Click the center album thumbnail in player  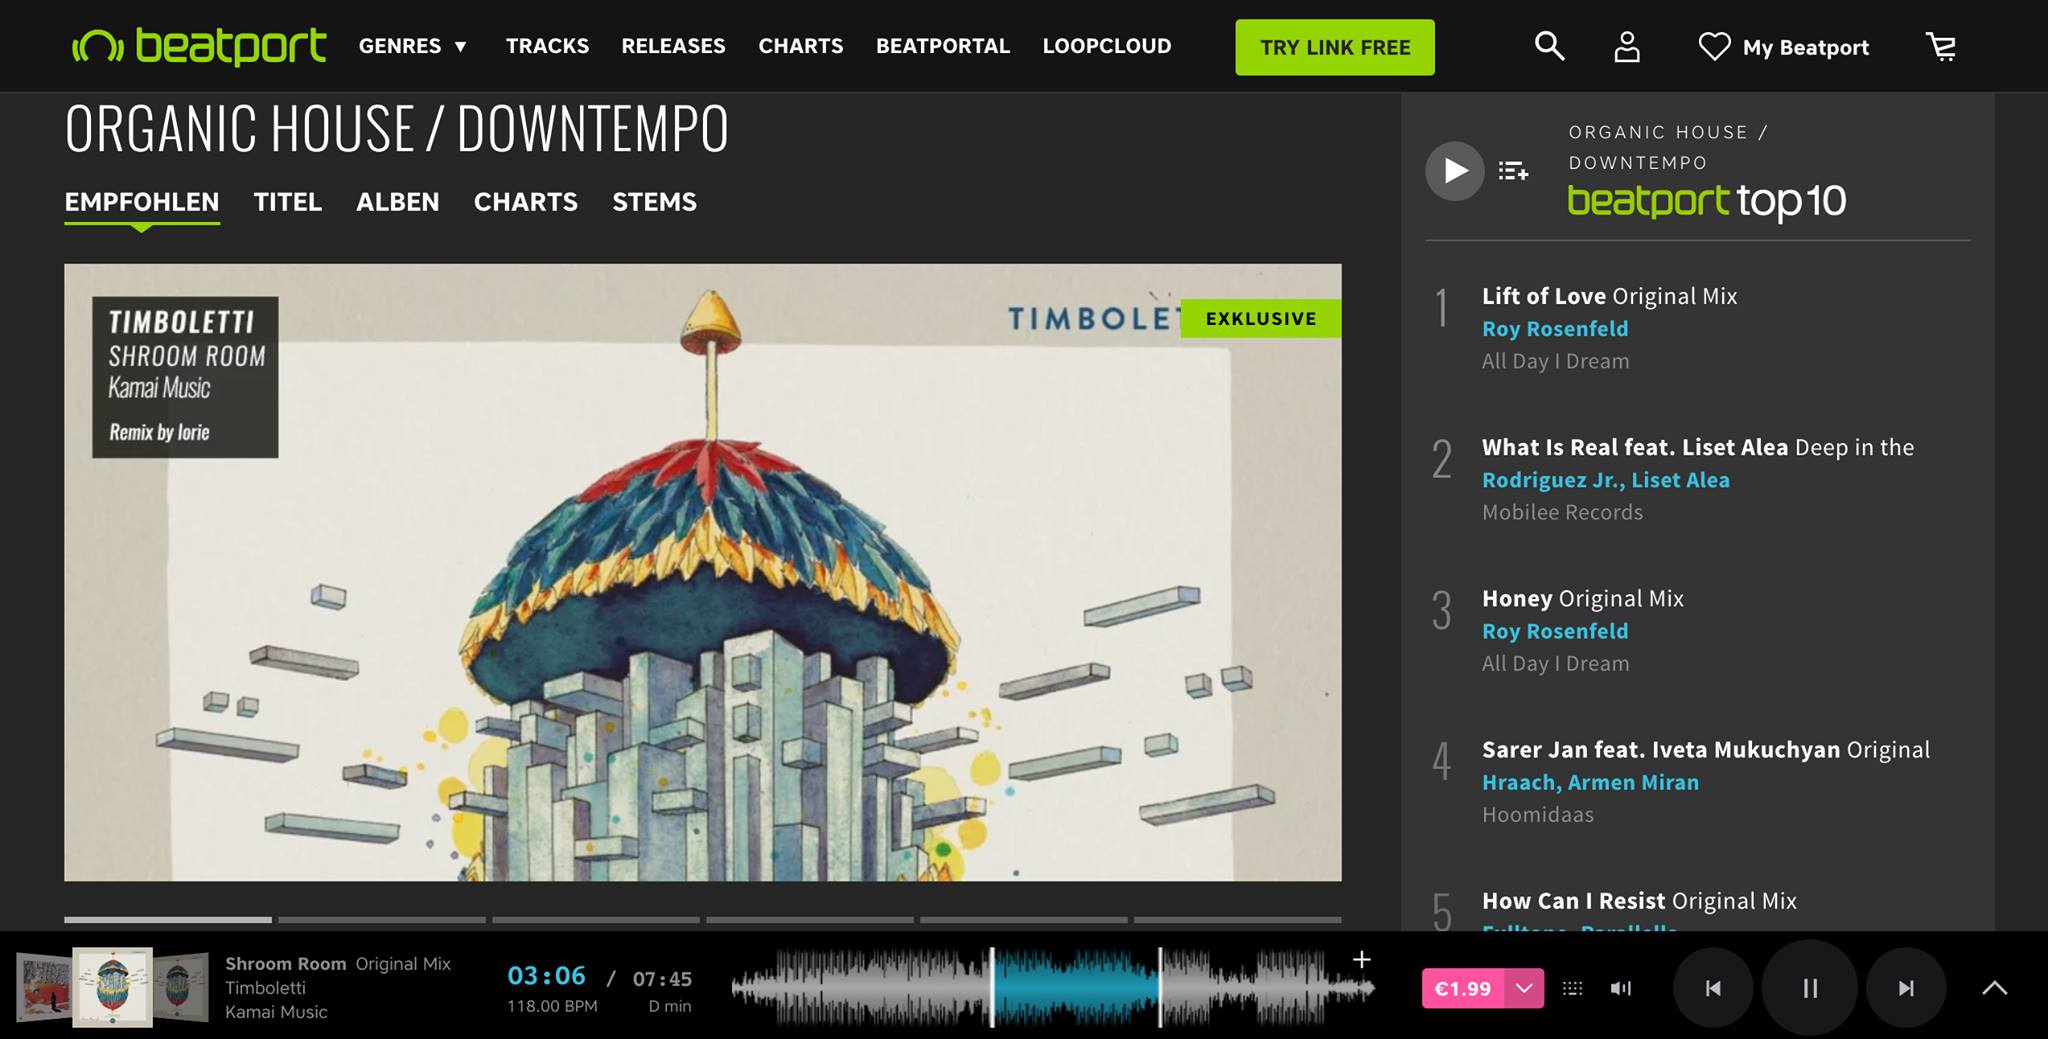coord(113,987)
